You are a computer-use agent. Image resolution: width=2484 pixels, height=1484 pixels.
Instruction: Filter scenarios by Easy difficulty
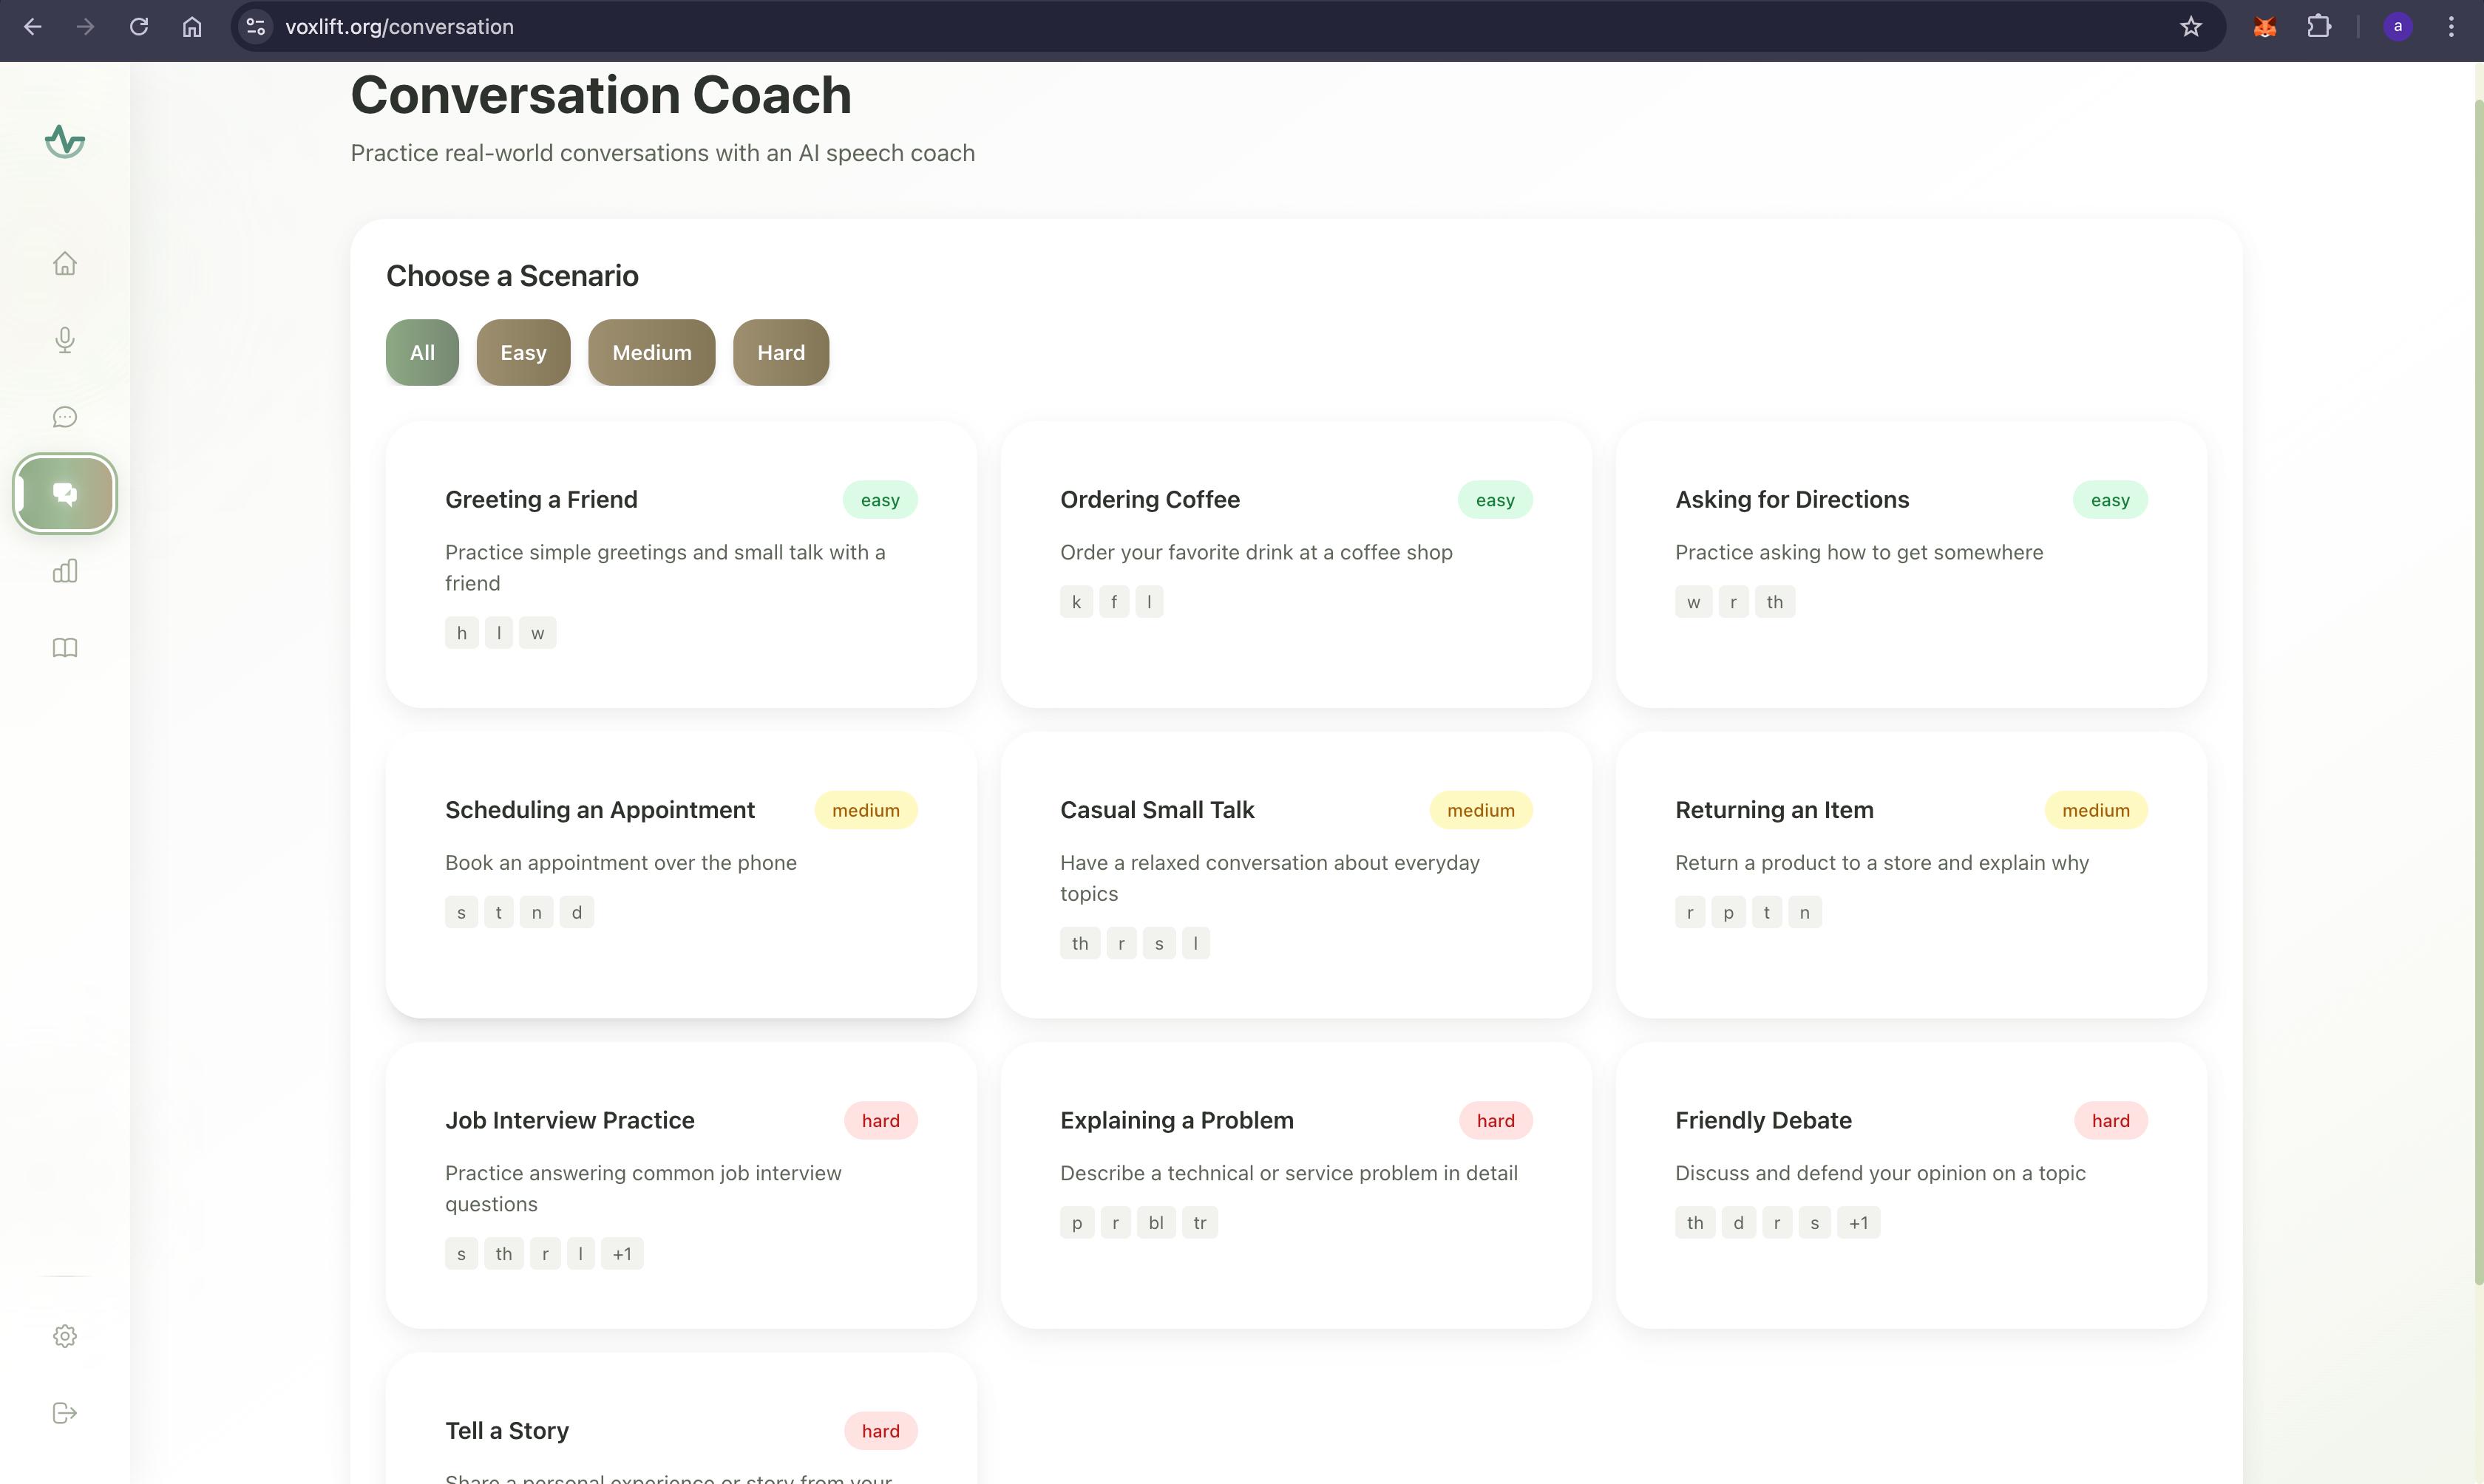coord(523,352)
